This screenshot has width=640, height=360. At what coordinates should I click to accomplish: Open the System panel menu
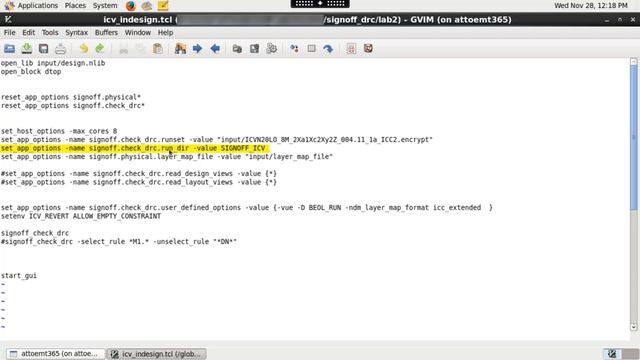click(105, 6)
